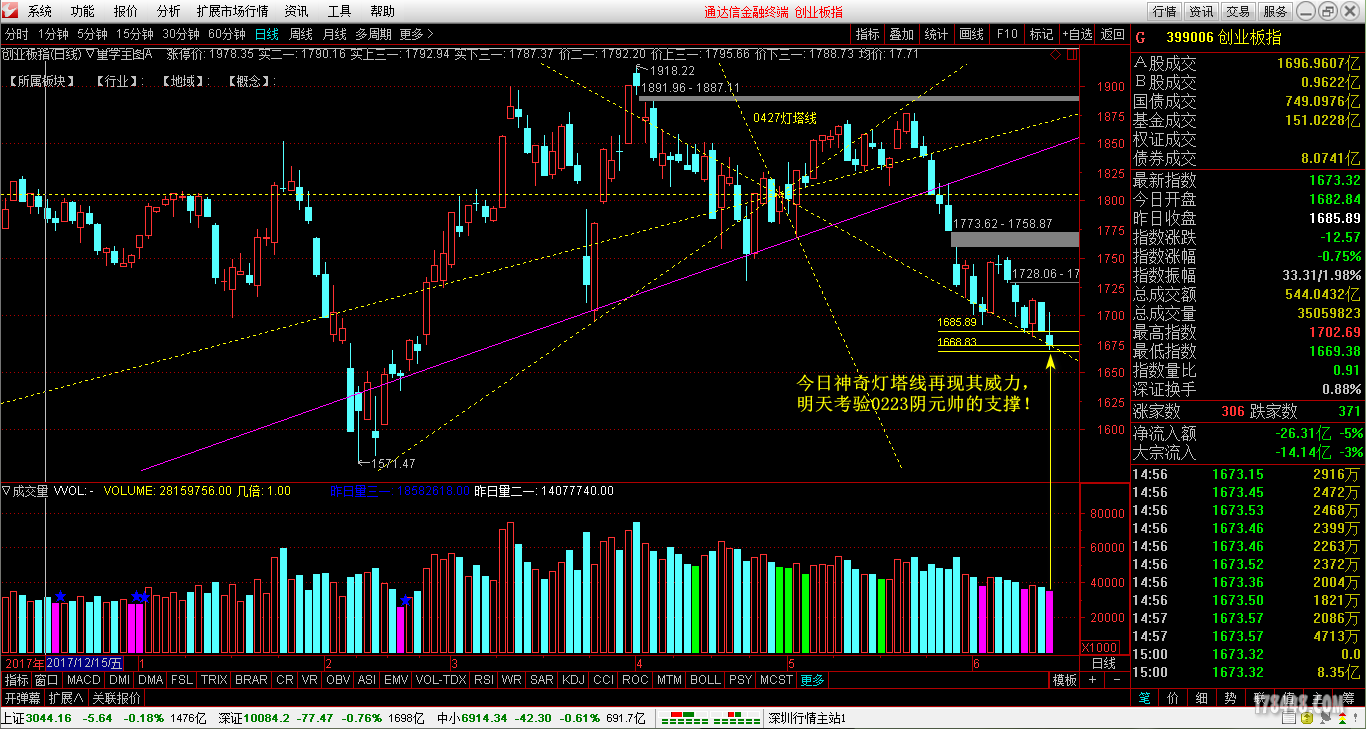Open the 帮助 menu
1366x729 pixels.
tap(383, 11)
